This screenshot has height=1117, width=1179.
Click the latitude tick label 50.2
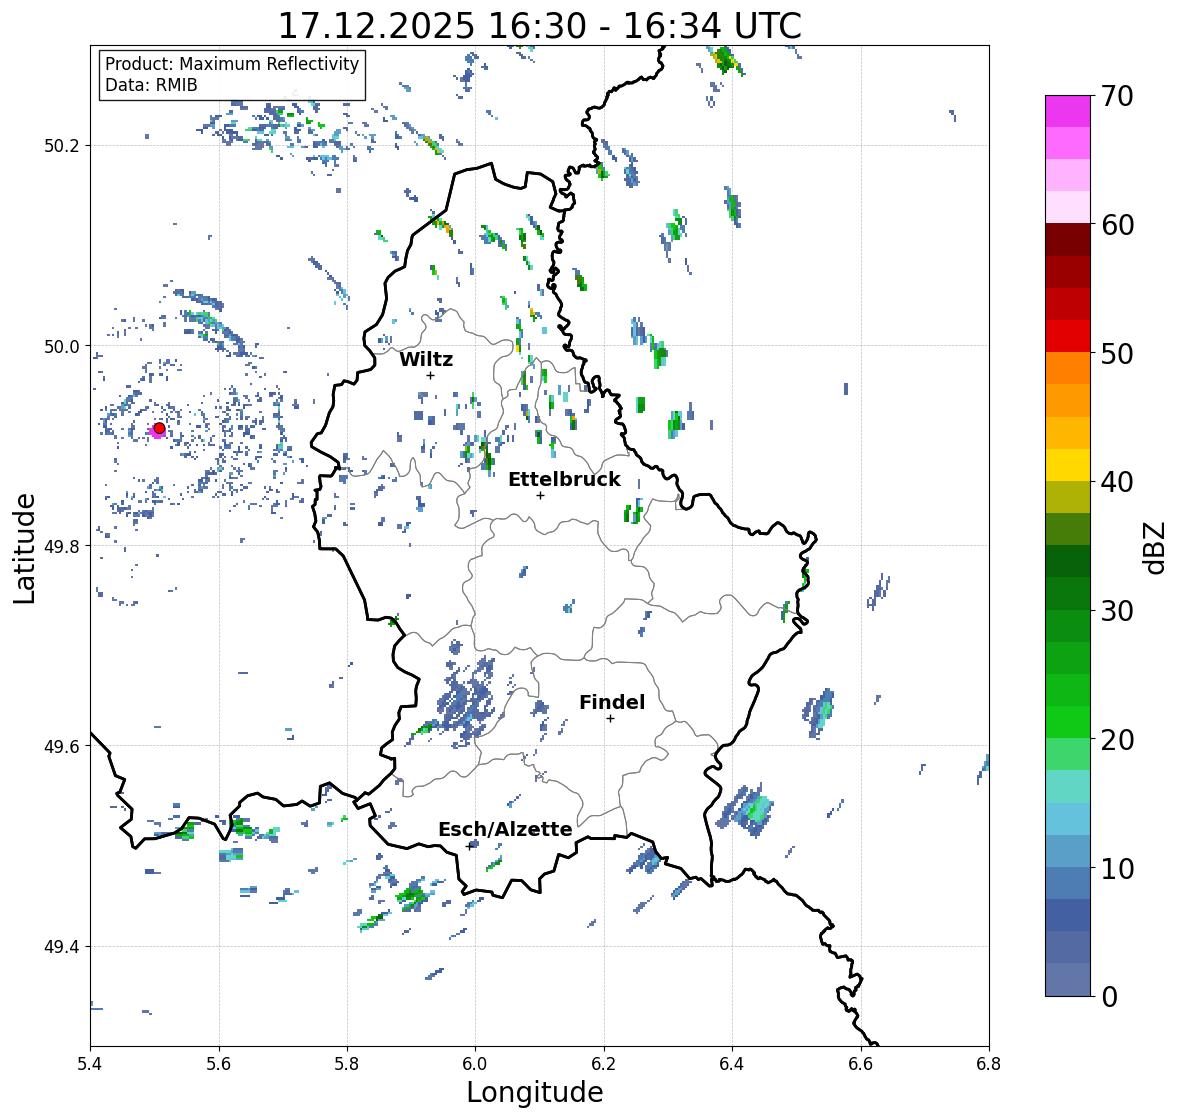(x=62, y=146)
